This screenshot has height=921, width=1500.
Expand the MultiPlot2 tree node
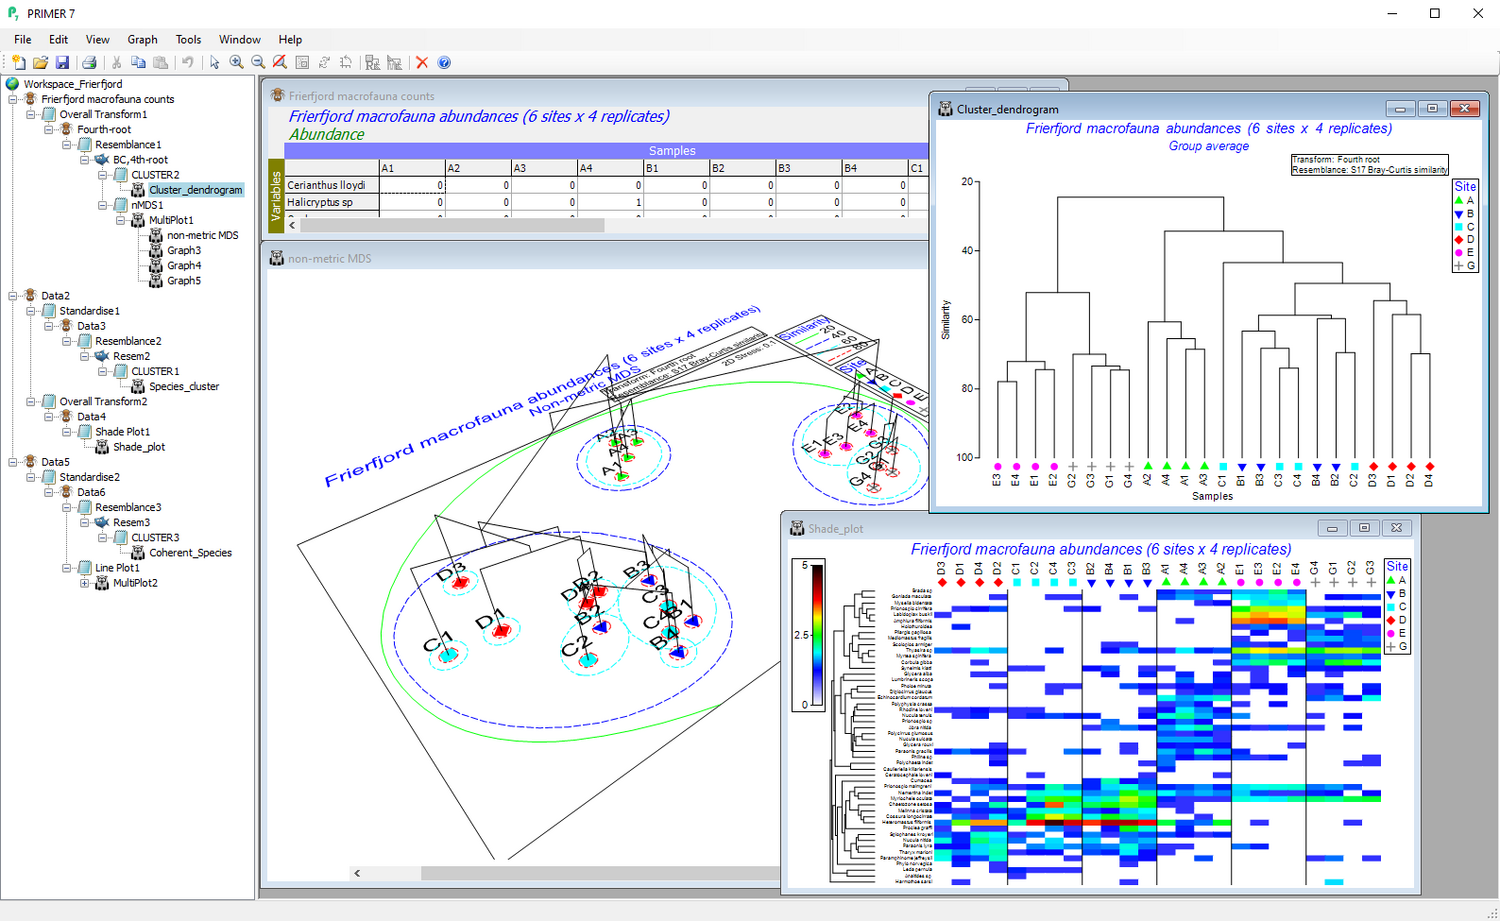[85, 583]
